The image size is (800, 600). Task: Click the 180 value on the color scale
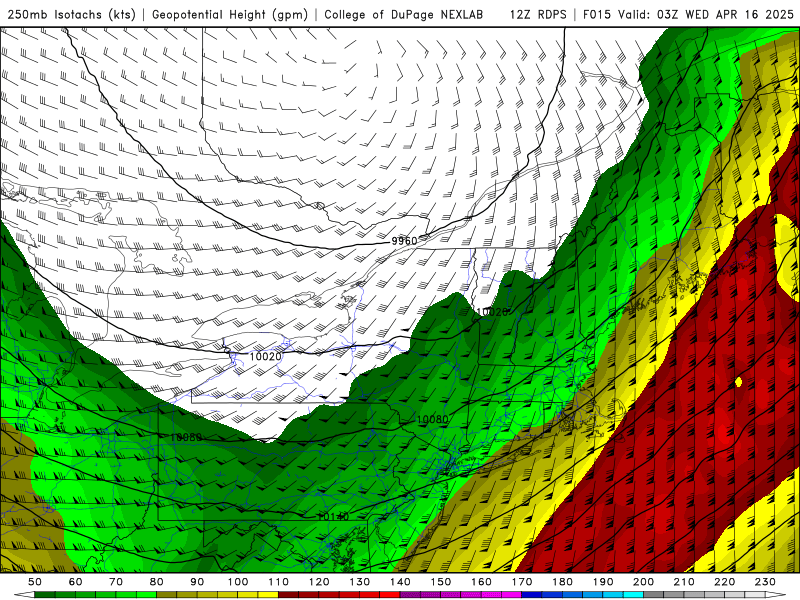coord(563,582)
